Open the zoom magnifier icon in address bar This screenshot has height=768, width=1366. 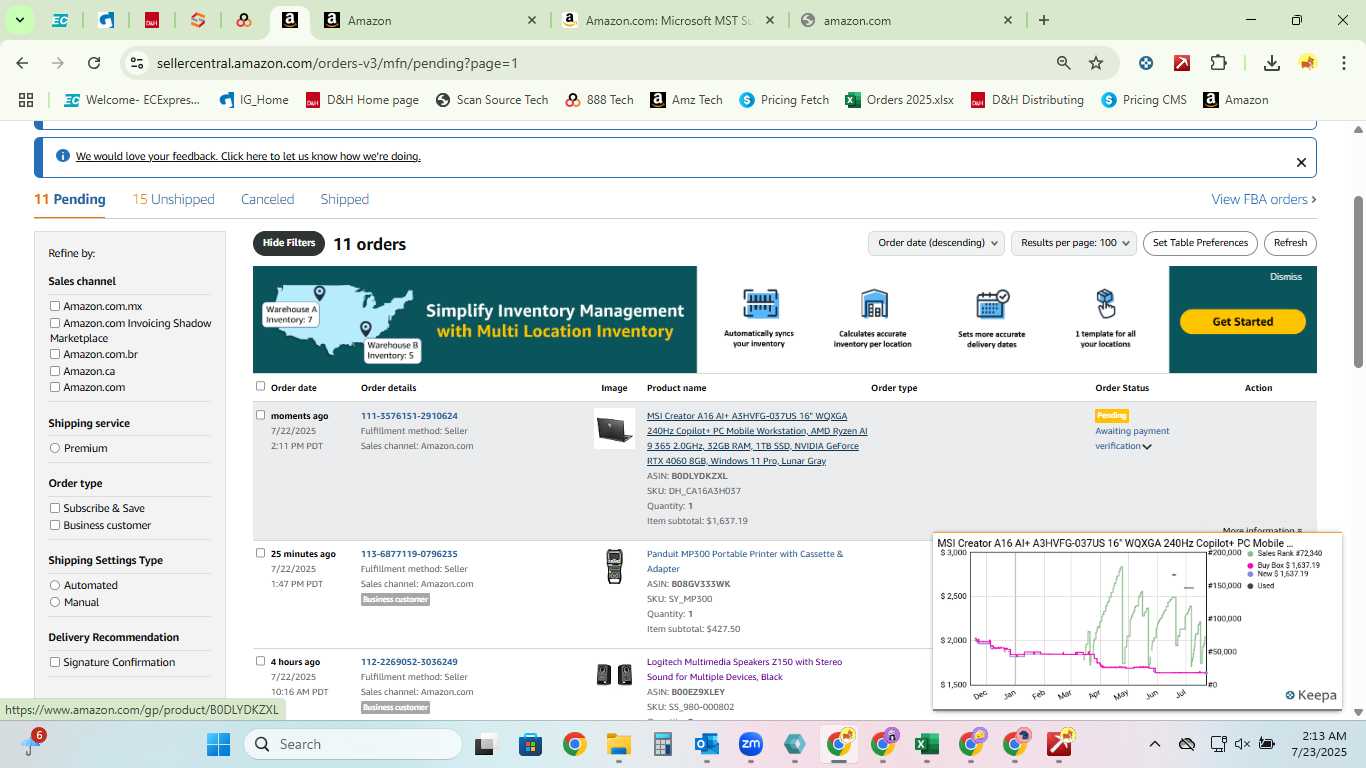1064,63
